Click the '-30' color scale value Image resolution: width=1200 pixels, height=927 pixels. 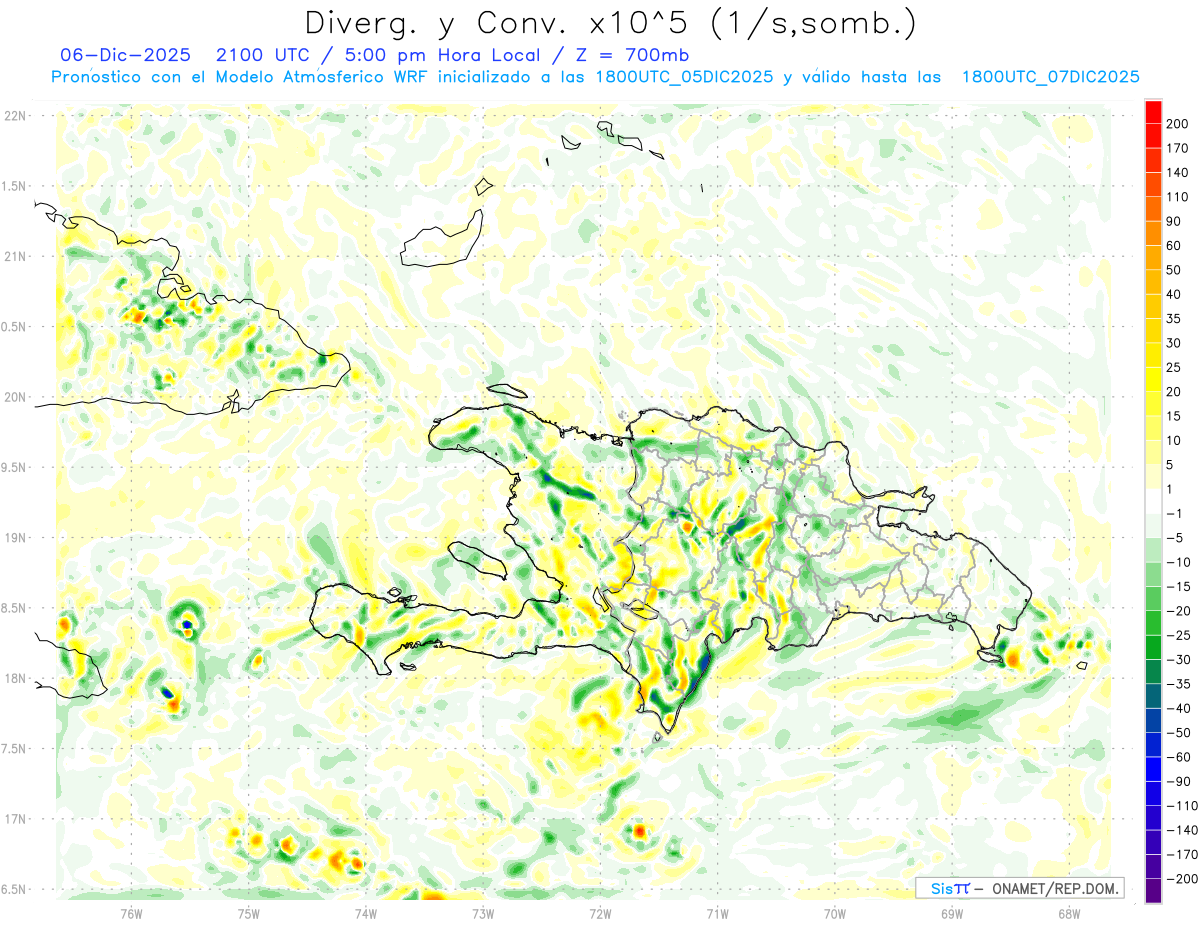(1181, 659)
